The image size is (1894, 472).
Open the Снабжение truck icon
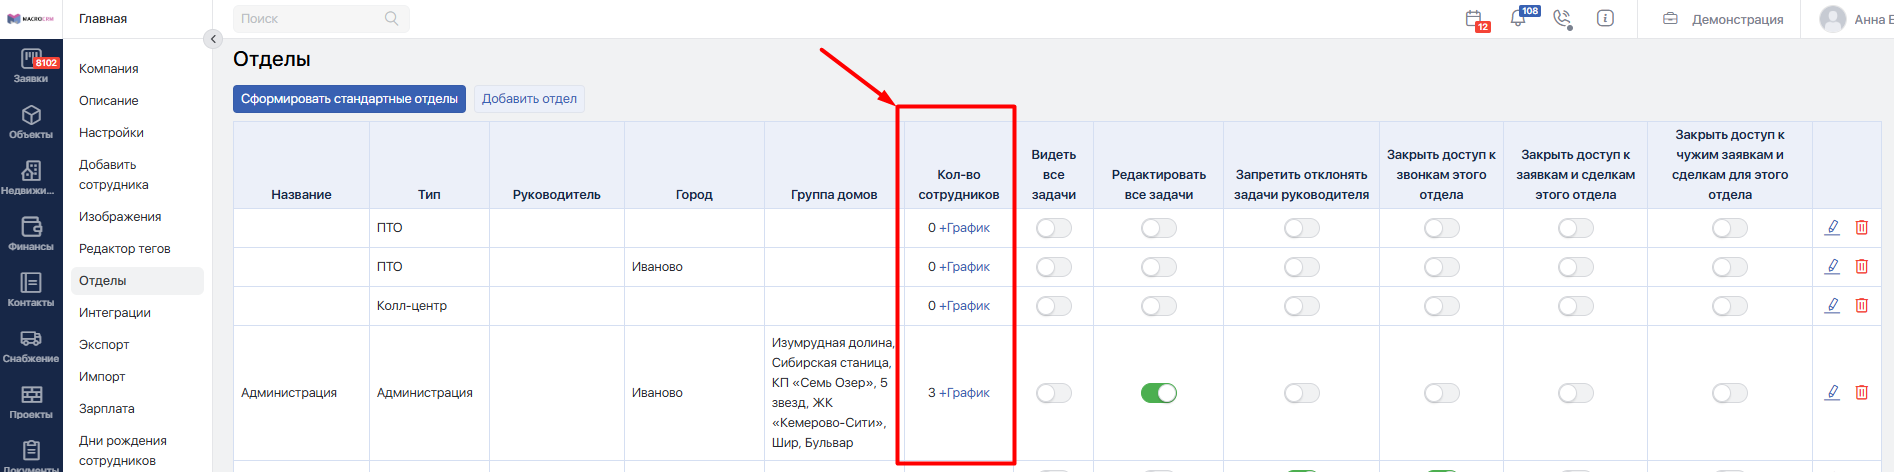[31, 346]
